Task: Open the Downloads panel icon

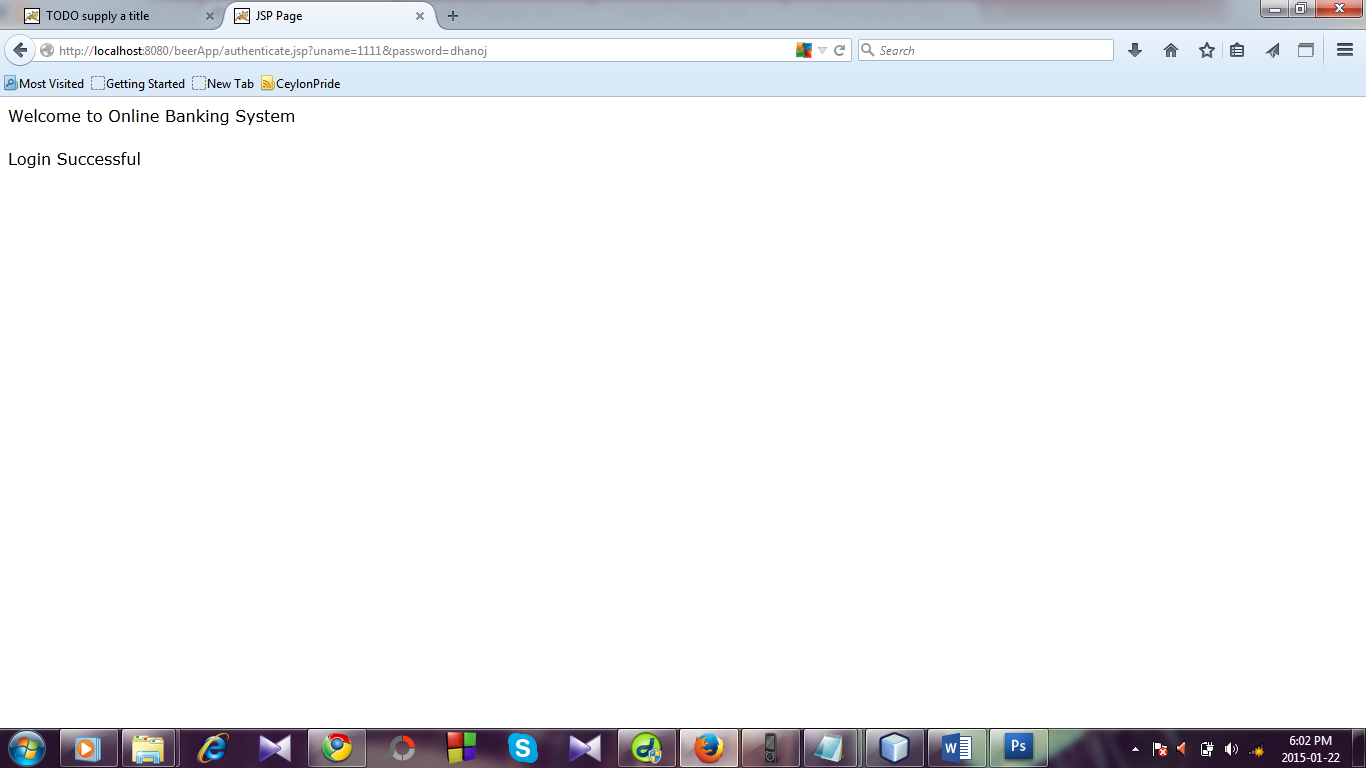Action: pyautogui.click(x=1135, y=49)
